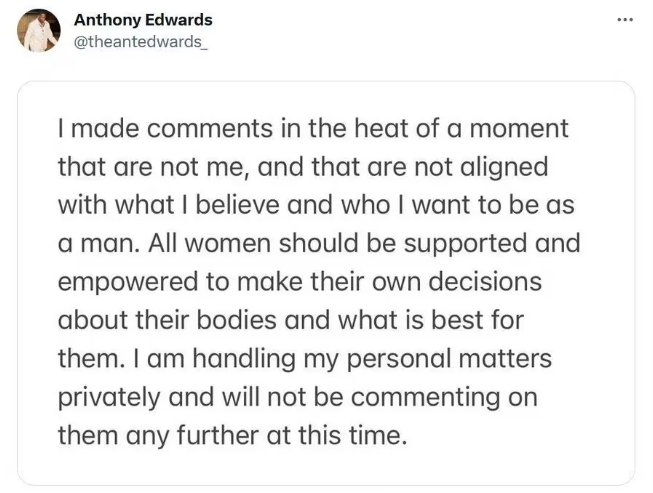Viewport: 653px width, 493px height.
Task: Open the Anthony Edwards display name link
Action: point(144,20)
